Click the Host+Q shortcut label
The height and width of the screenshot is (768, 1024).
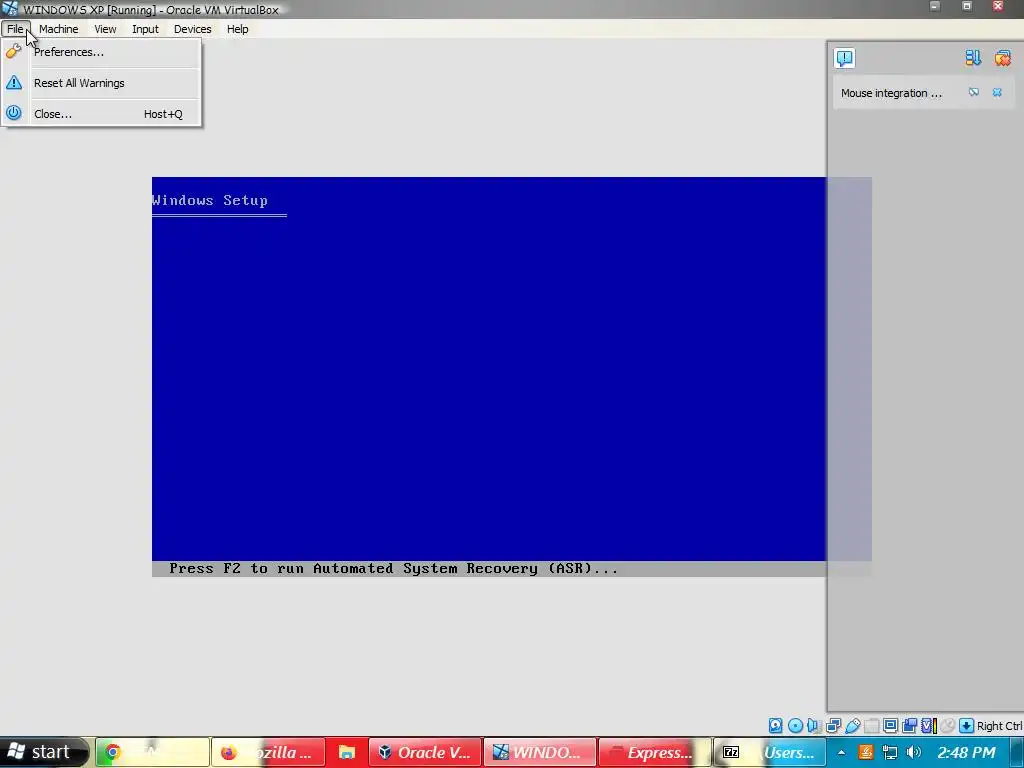coord(163,114)
